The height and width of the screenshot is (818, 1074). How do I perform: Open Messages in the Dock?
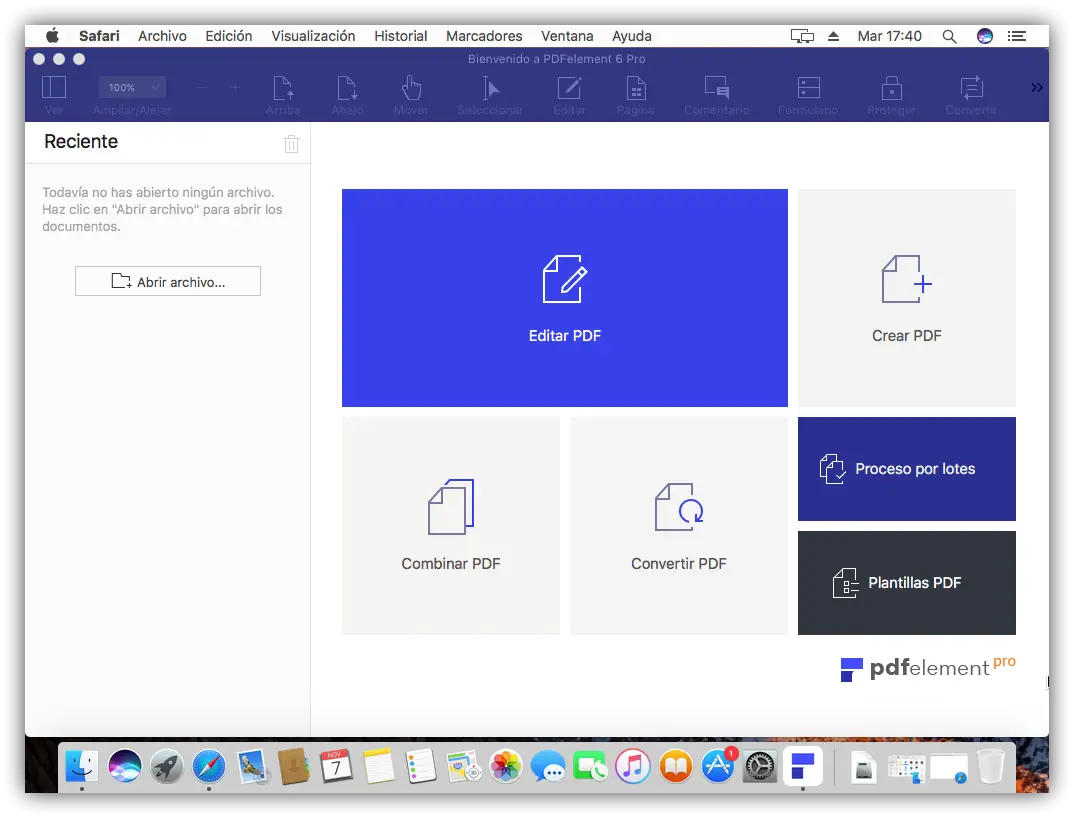[548, 766]
